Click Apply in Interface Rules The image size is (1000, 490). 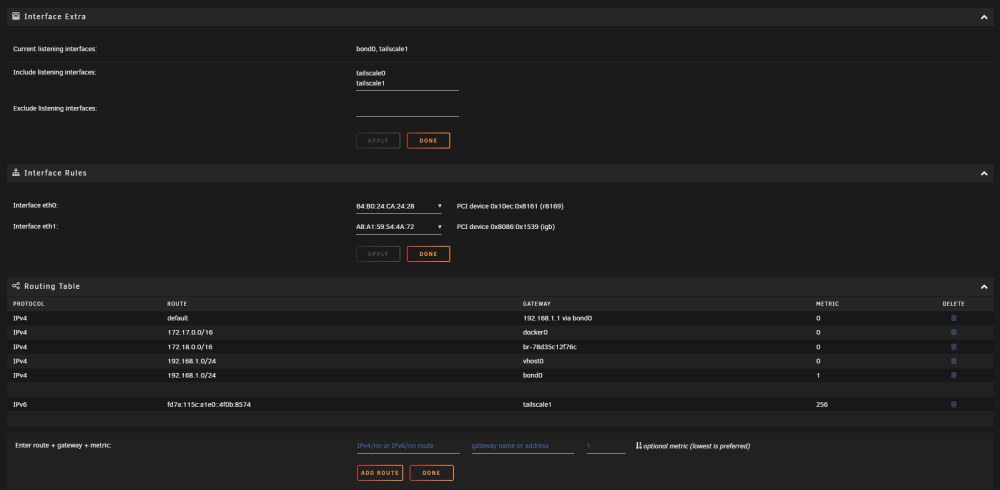[x=378, y=254]
